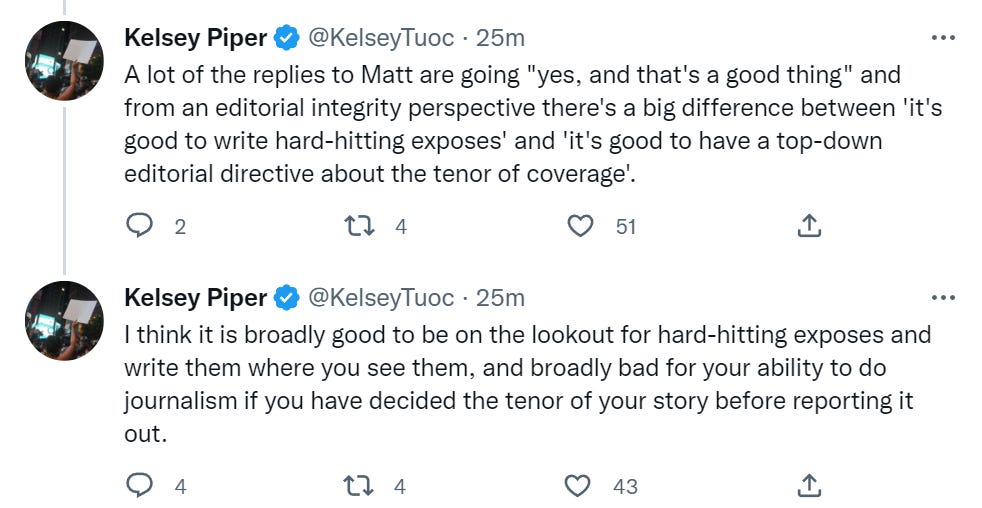This screenshot has width=982, height=508.
Task: Retweet the first tweet about editorial integrity
Action: click(x=358, y=227)
